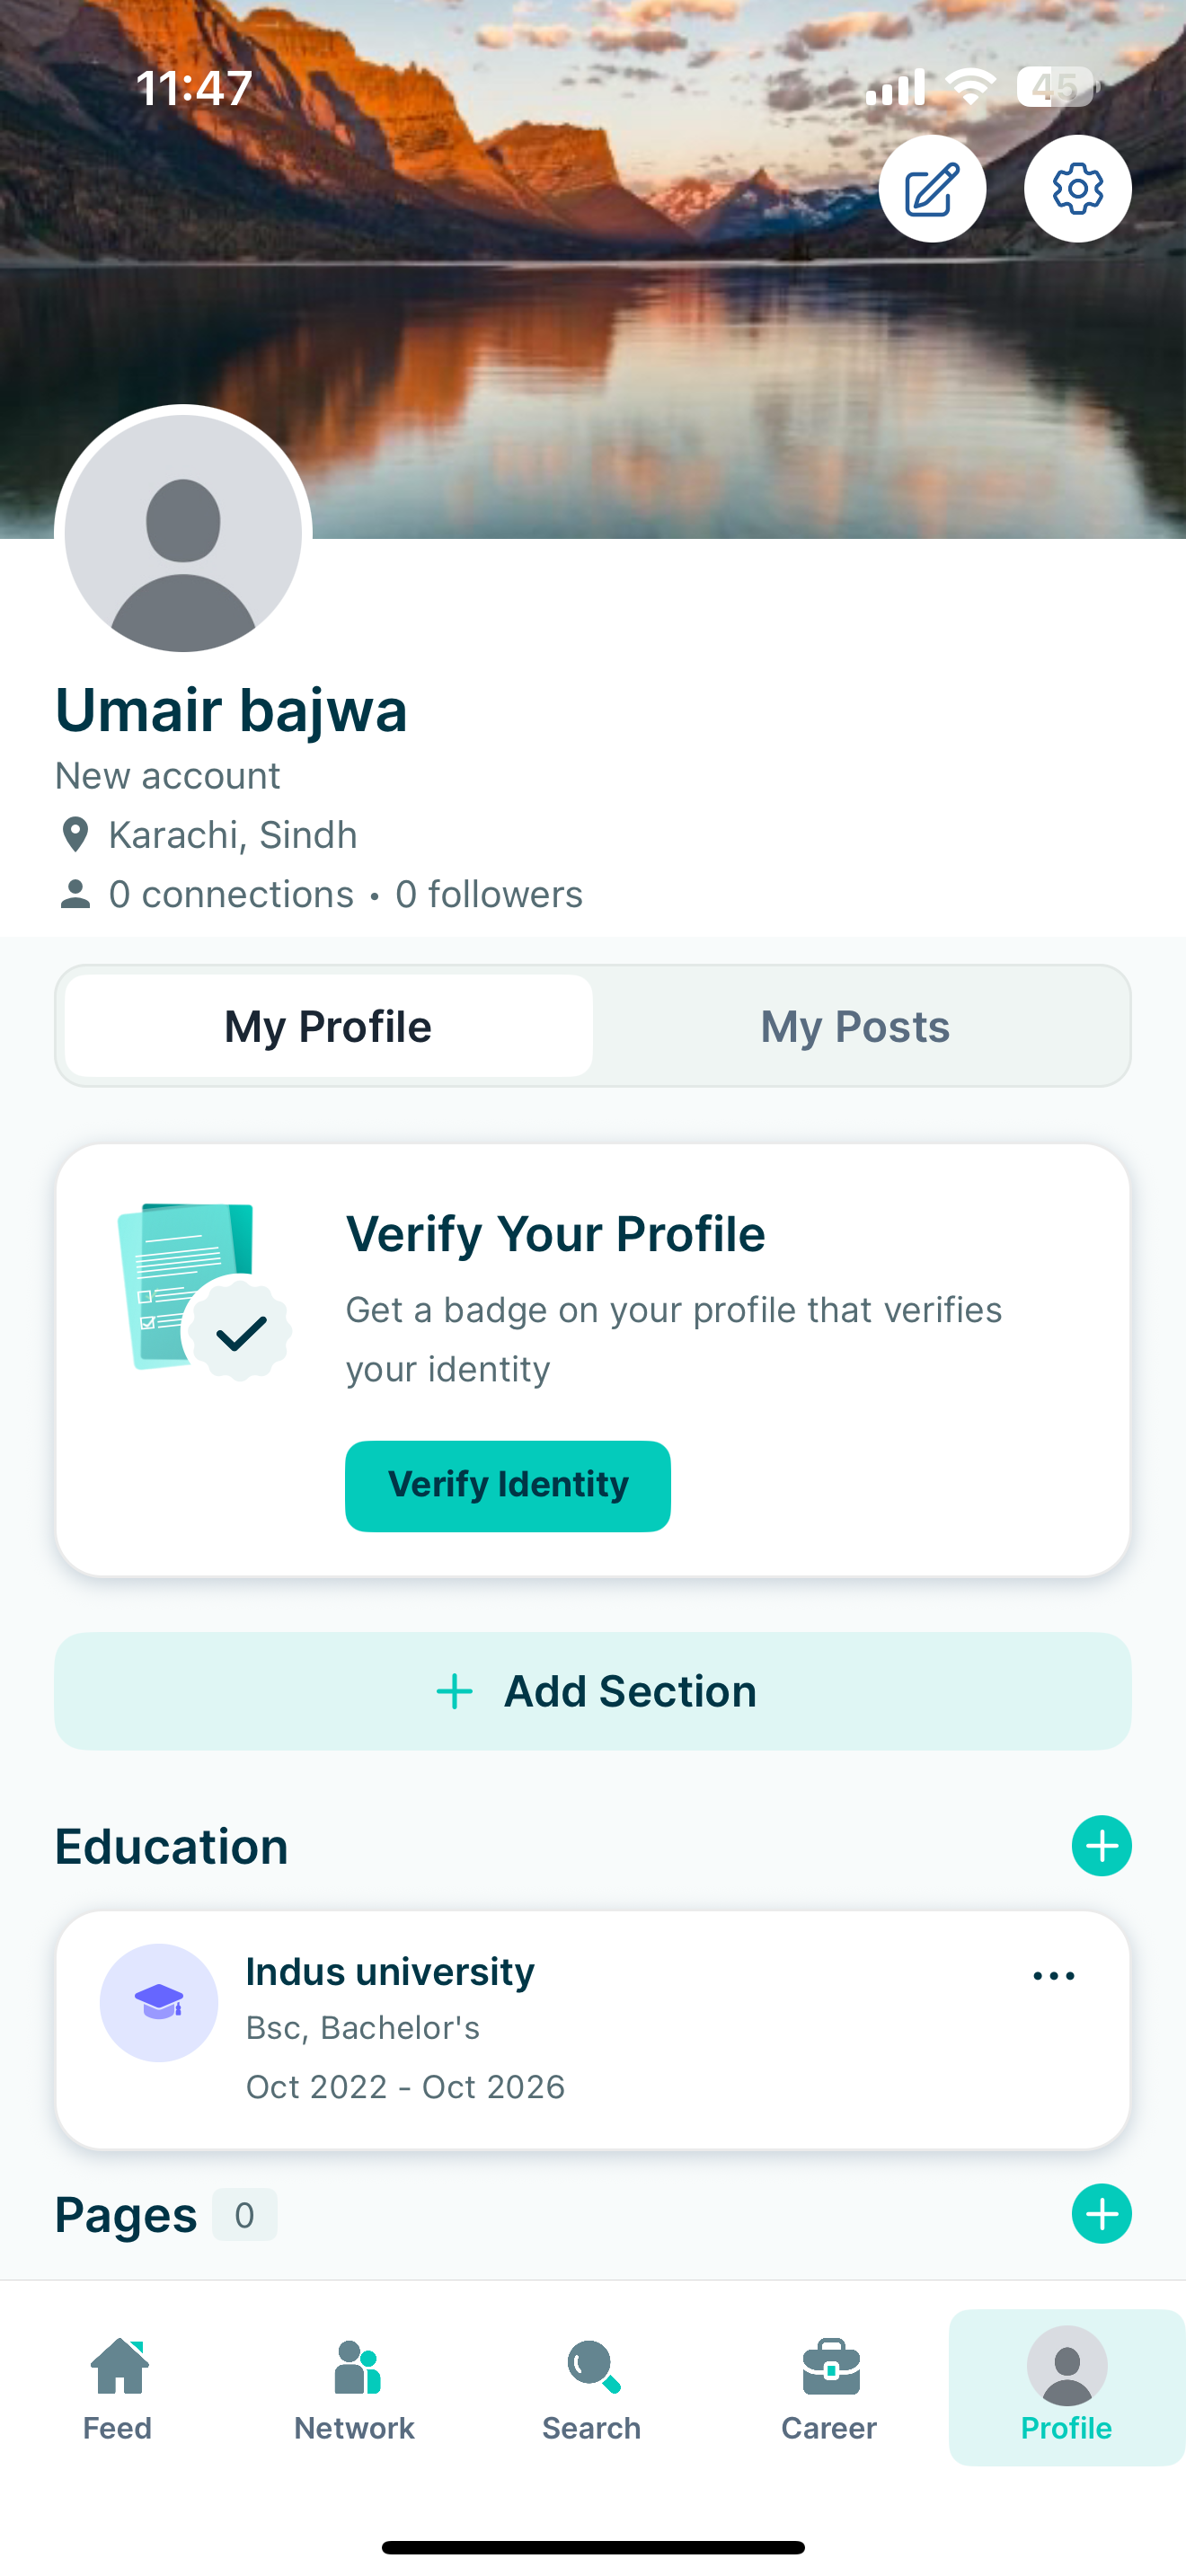
Task: Switch to the My Posts tab
Action: tap(855, 1026)
